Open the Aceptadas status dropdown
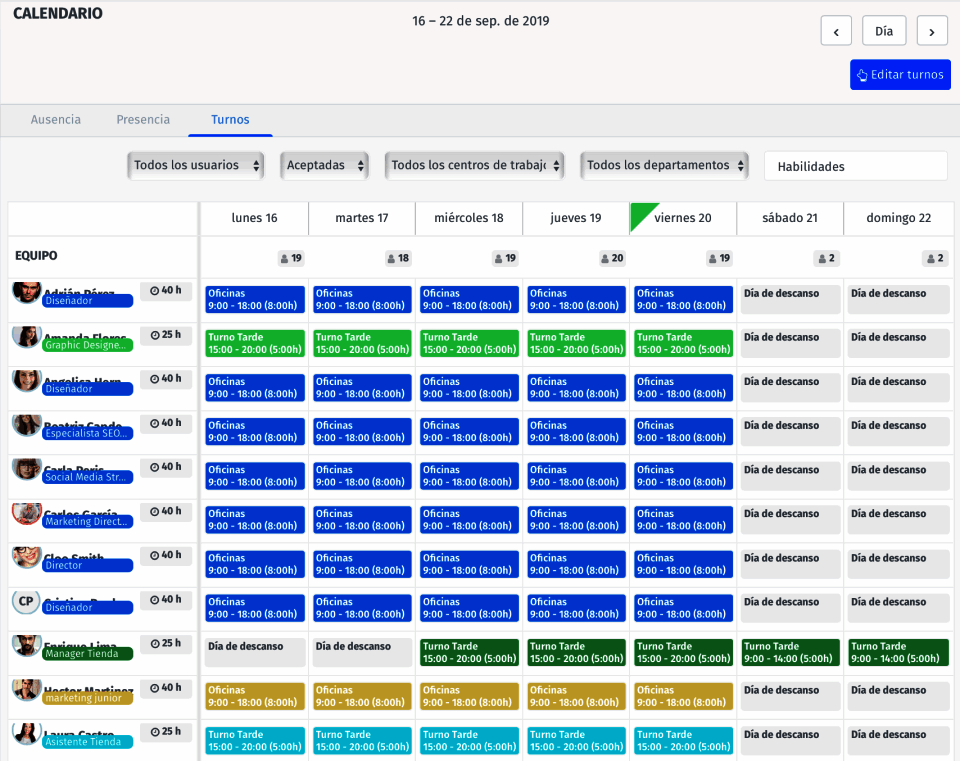The width and height of the screenshot is (960, 761). 324,166
